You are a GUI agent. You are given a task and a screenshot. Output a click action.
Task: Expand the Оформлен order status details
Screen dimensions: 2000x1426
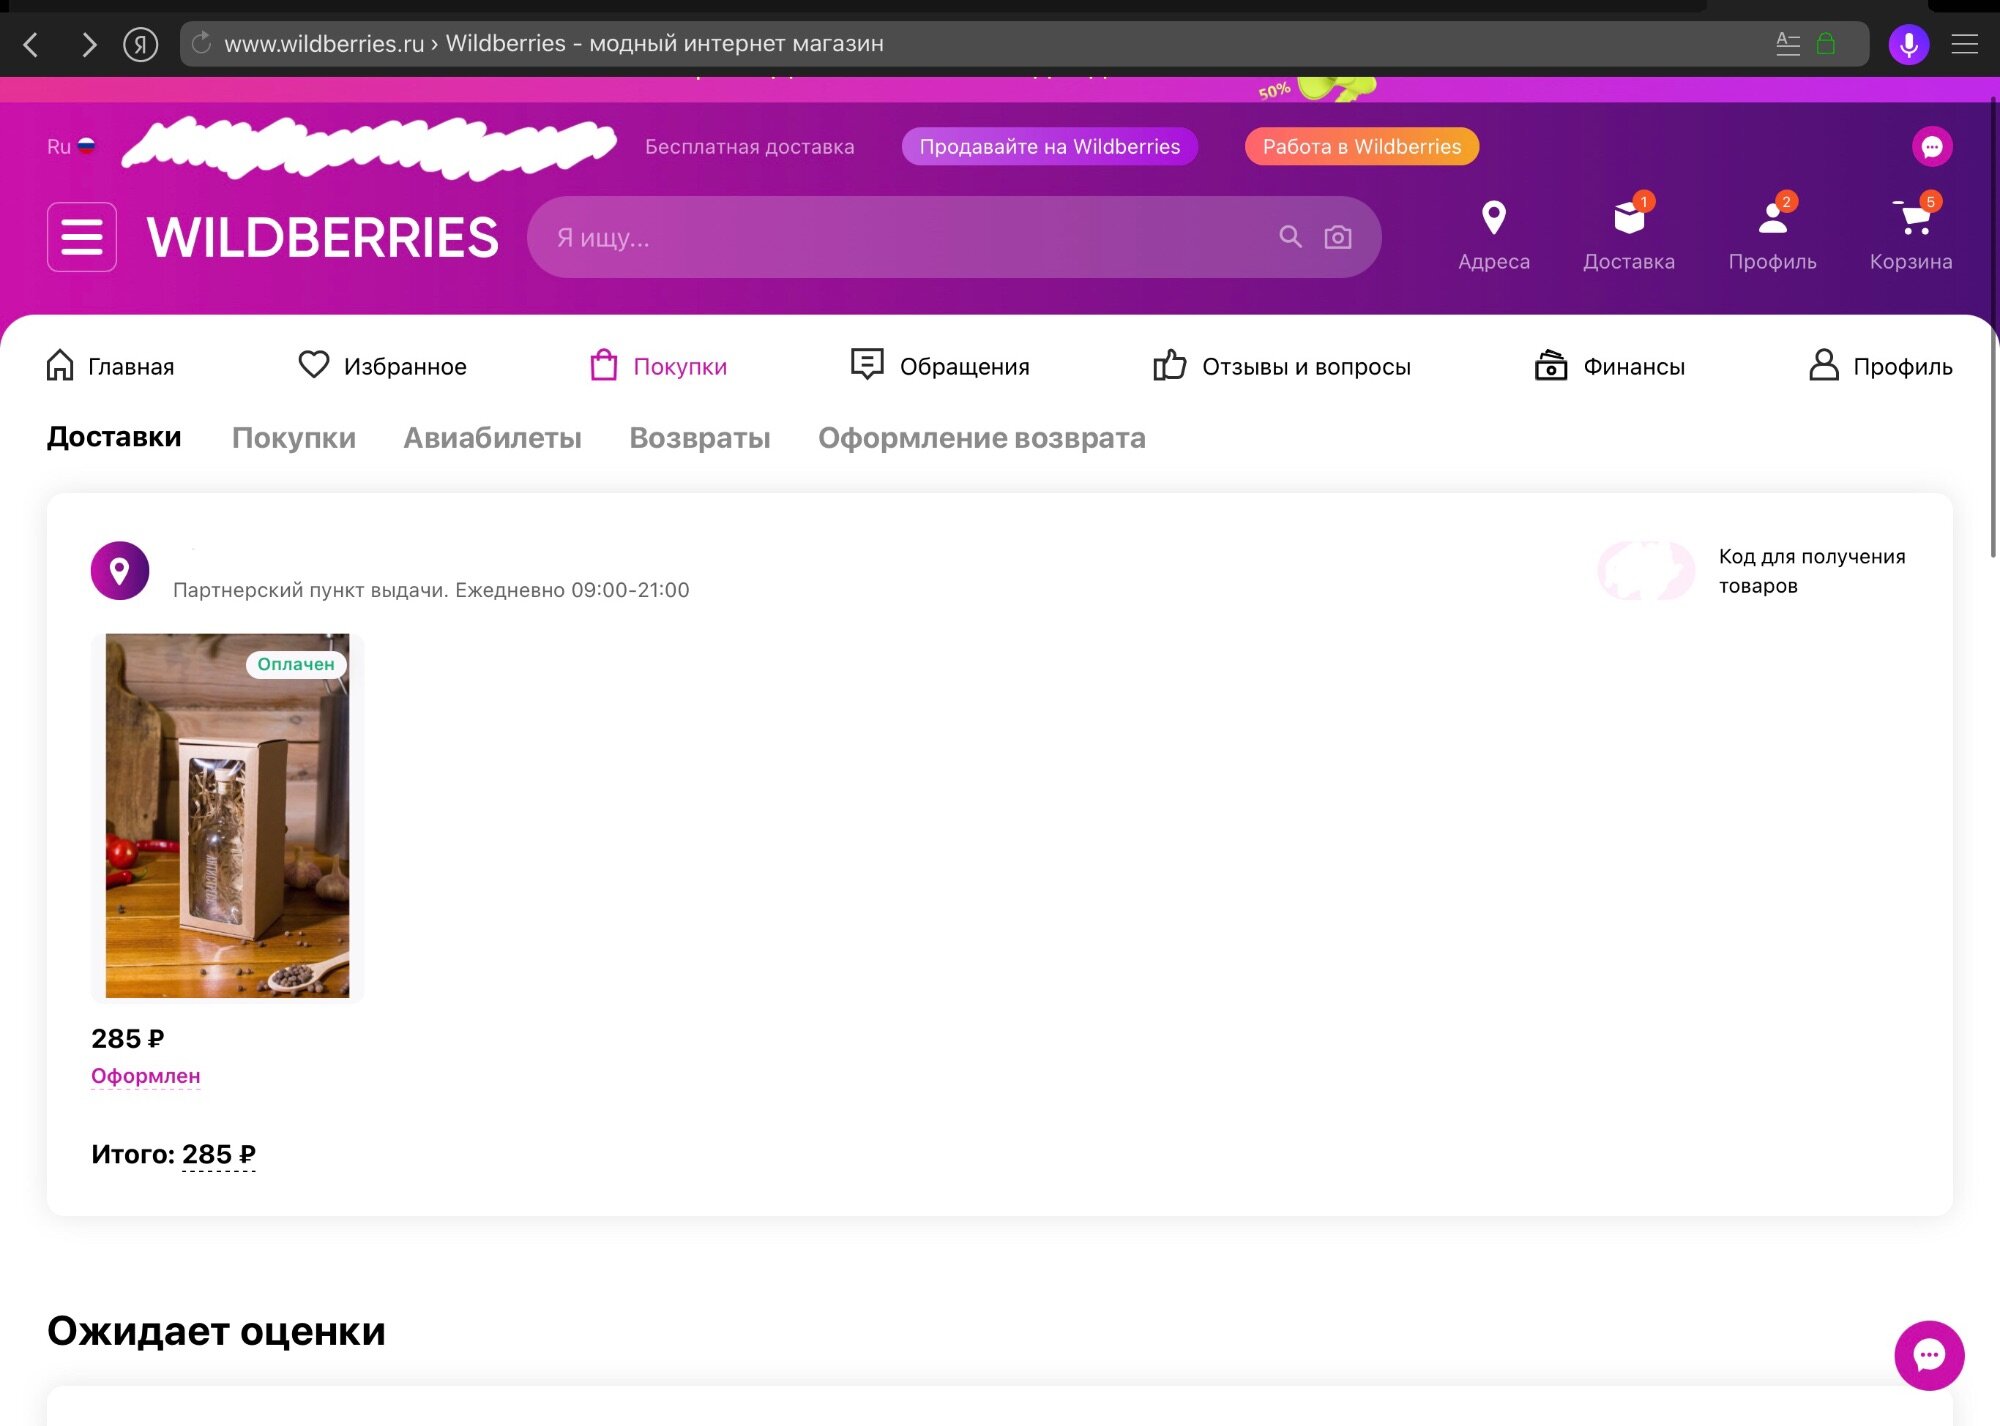(146, 1076)
